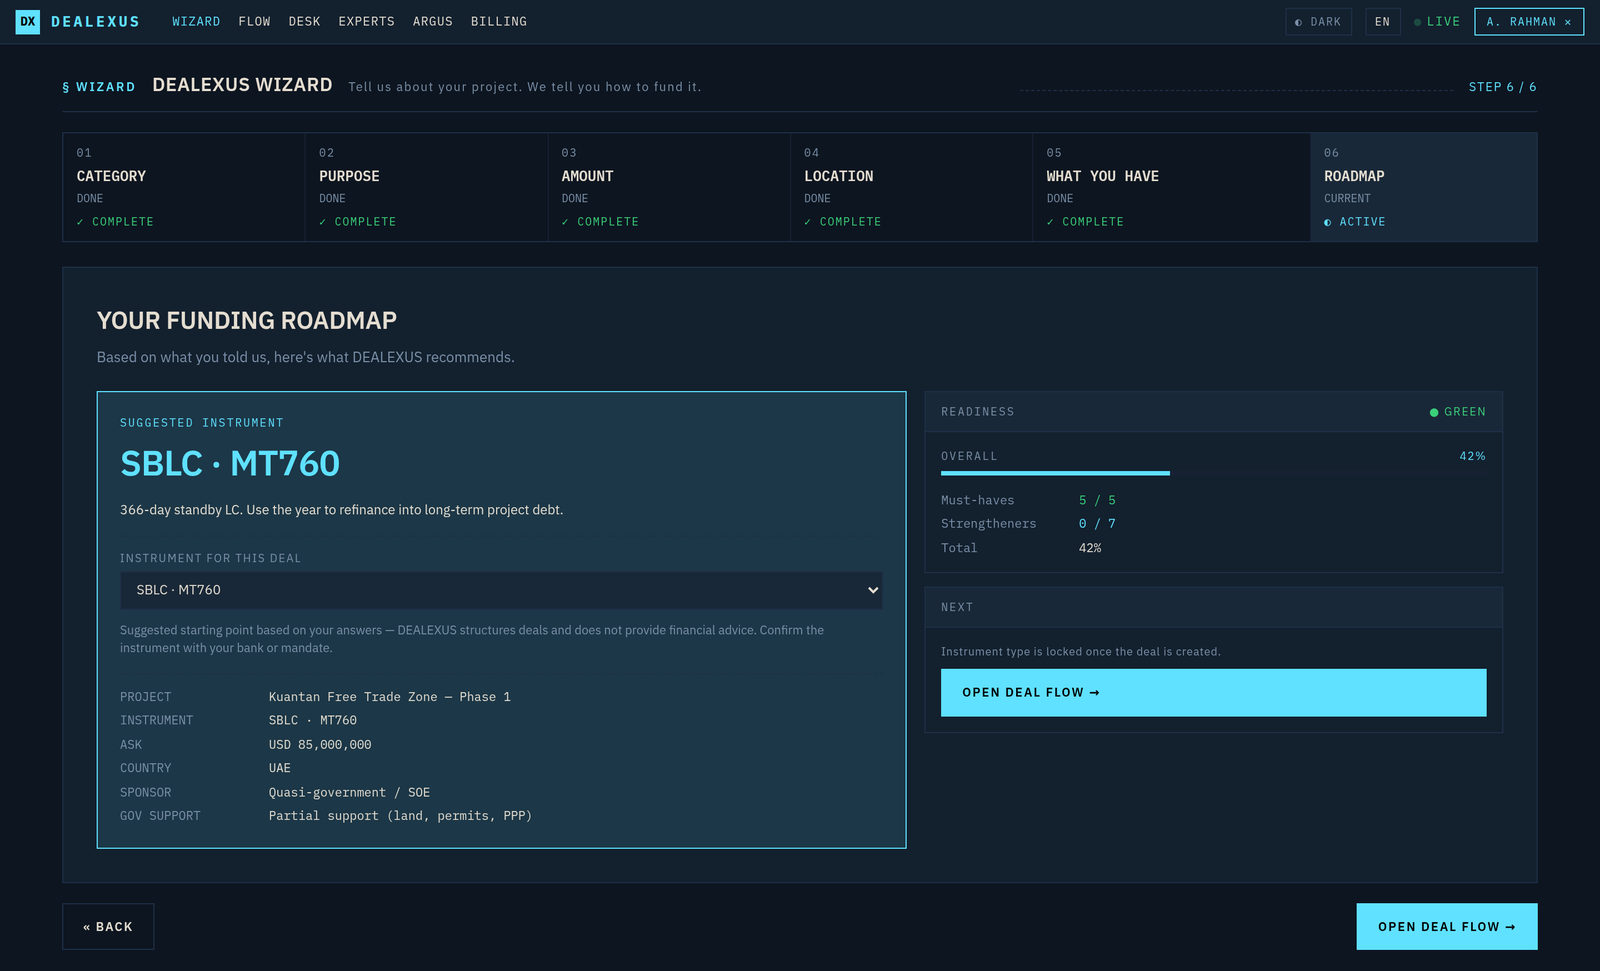Switch language with the EN button
This screenshot has width=1600, height=971.
(1382, 22)
